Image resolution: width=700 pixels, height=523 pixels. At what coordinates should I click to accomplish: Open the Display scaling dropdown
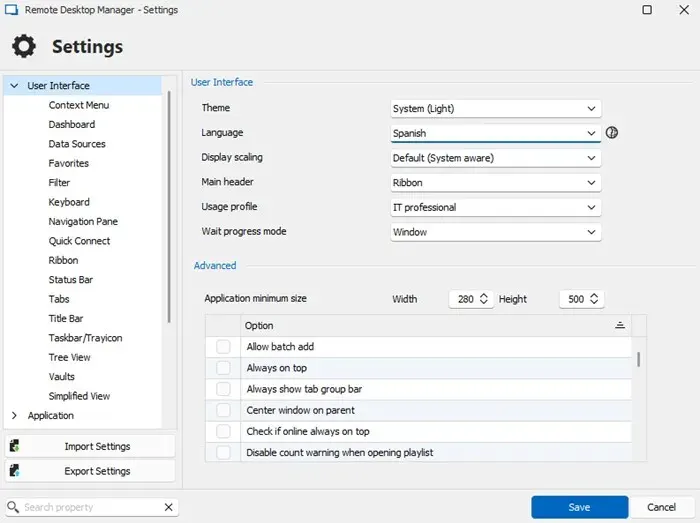click(496, 158)
